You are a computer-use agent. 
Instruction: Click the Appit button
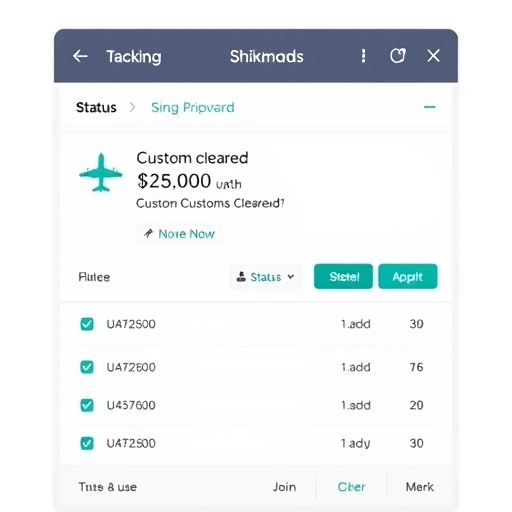(x=408, y=276)
